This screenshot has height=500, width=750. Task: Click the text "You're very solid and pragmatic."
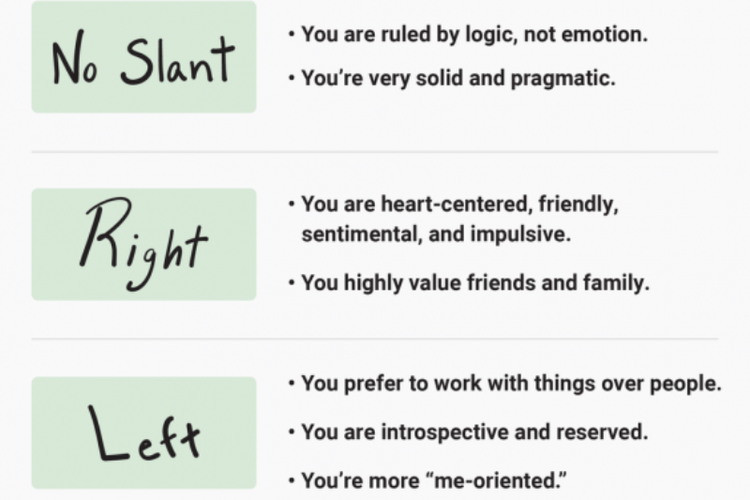pos(458,78)
